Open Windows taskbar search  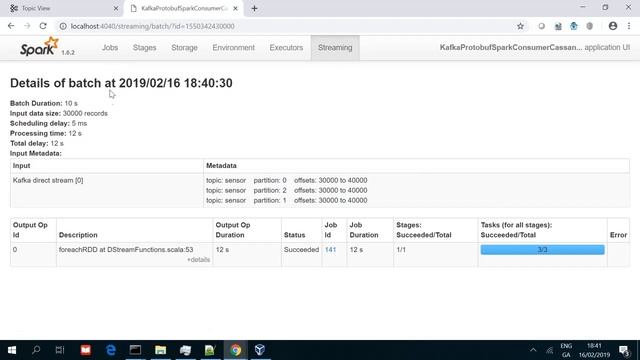click(x=36, y=350)
